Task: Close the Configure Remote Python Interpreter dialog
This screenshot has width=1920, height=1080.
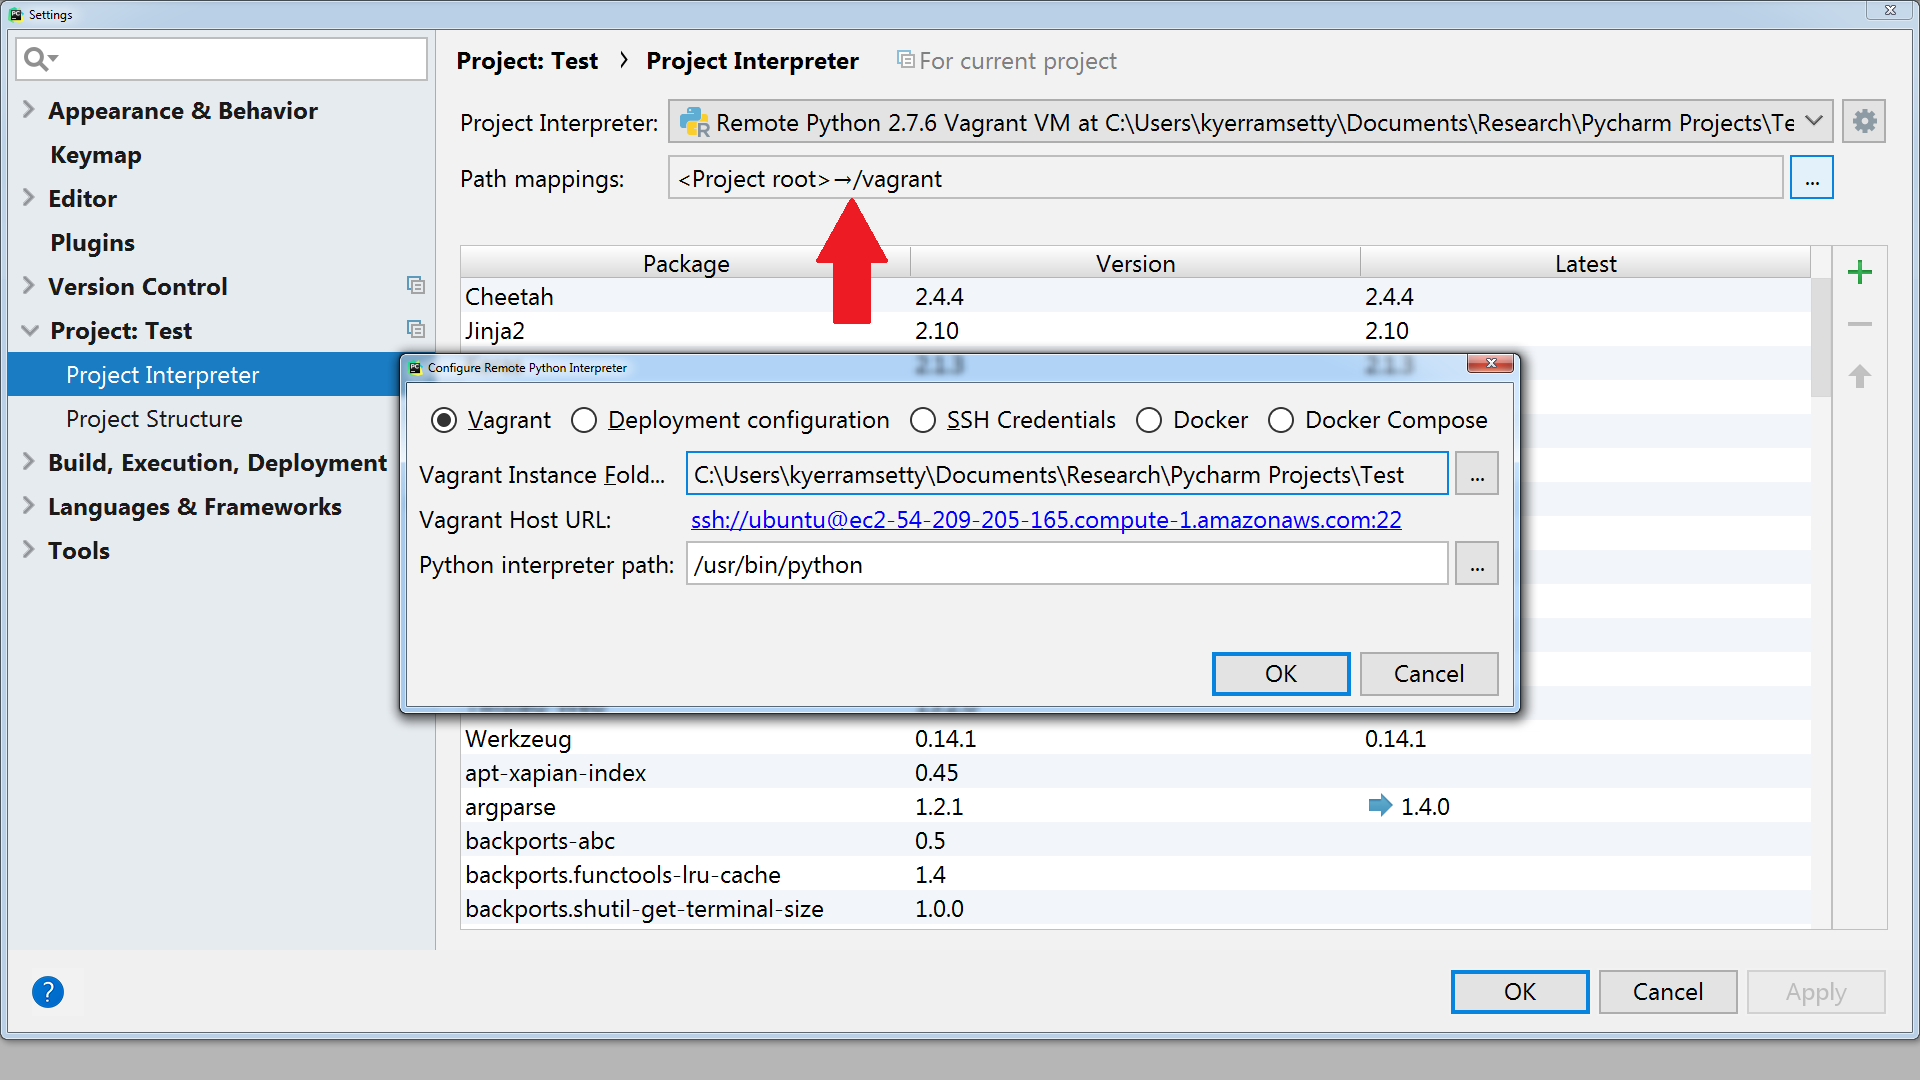Action: (x=1490, y=364)
